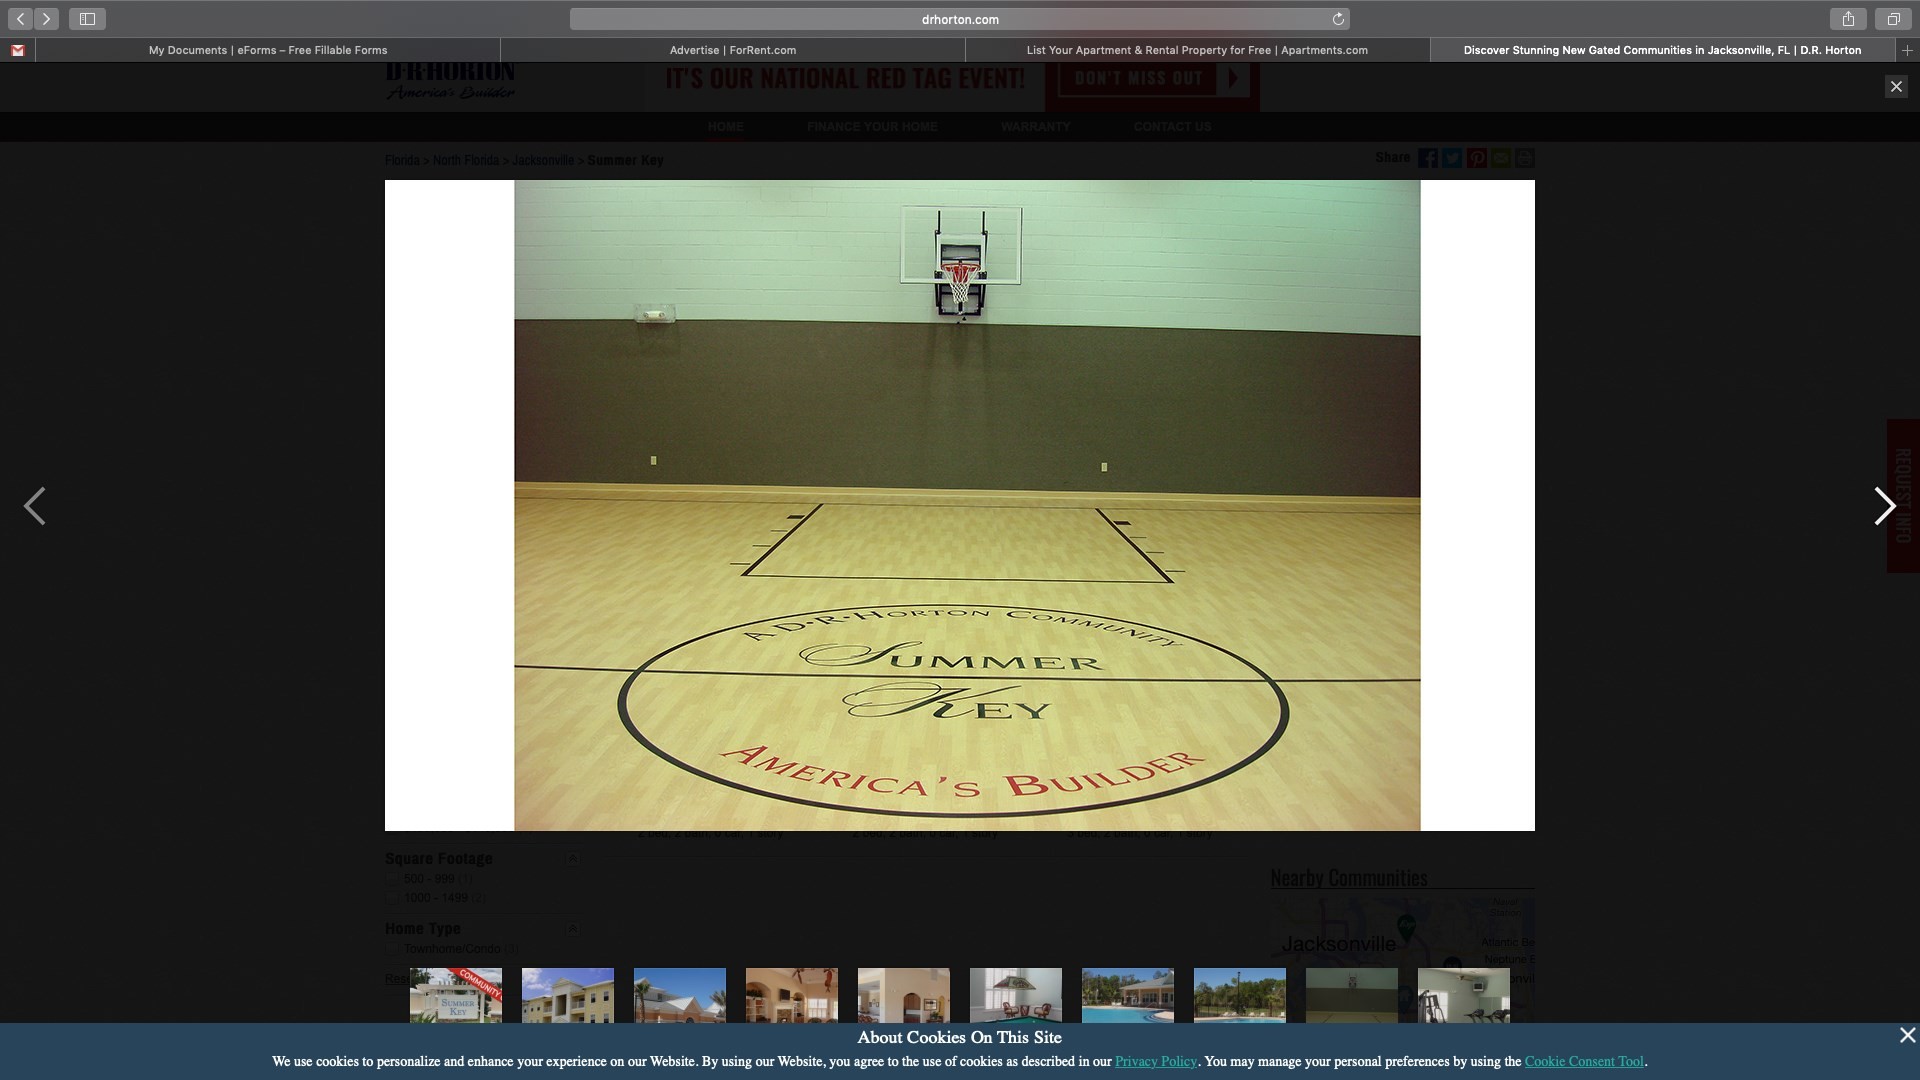Select the basketball court thumbnail
Viewport: 1920px width, 1080px height.
click(1352, 995)
